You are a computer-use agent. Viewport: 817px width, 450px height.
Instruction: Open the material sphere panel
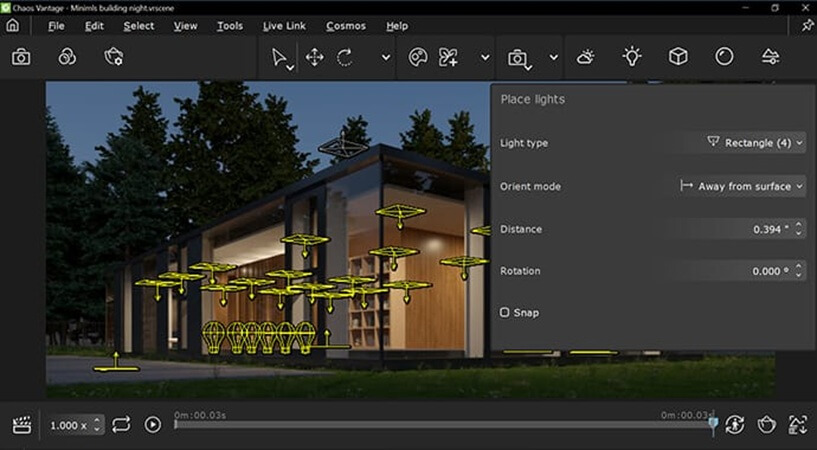pos(724,57)
